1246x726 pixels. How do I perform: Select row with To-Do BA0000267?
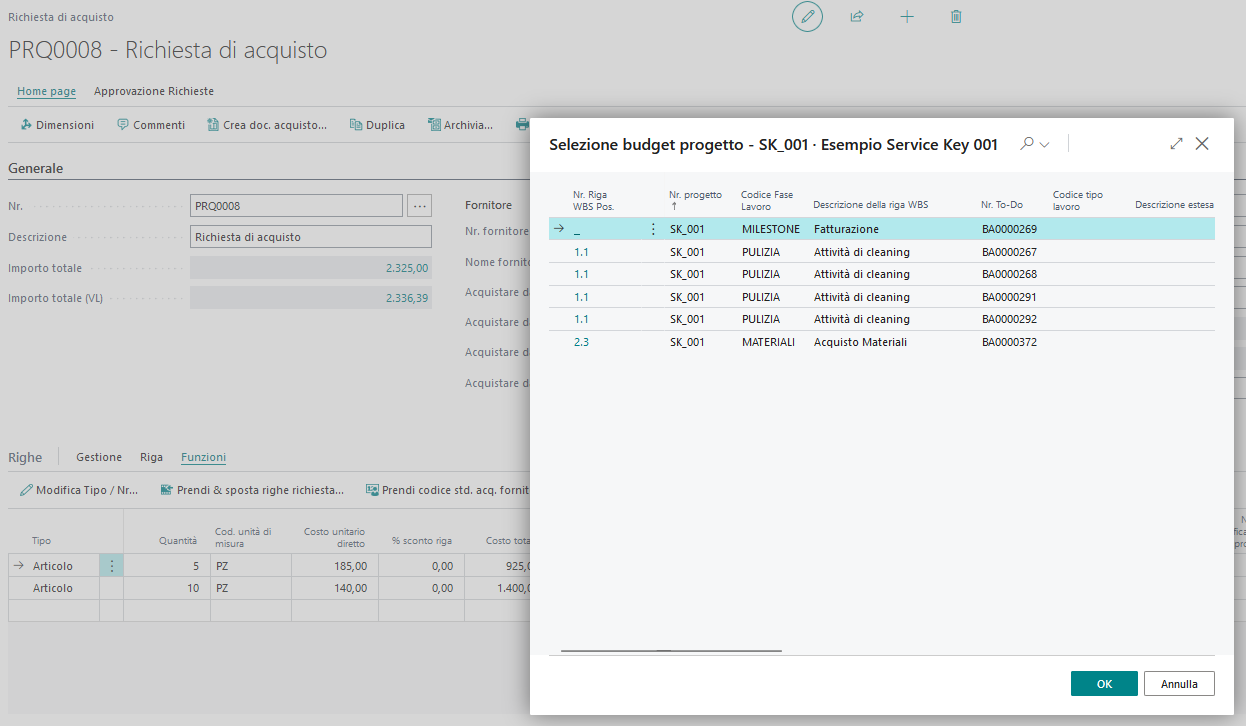(x=882, y=252)
